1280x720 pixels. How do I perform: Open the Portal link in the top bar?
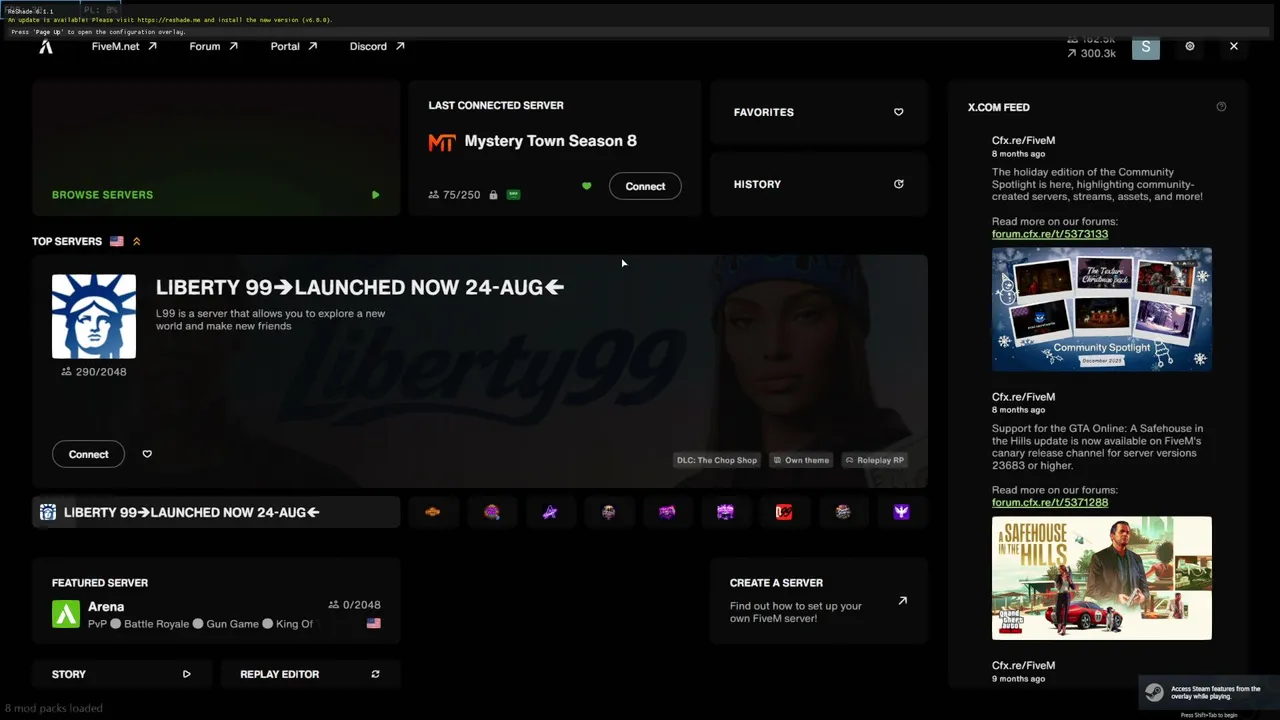tap(294, 46)
